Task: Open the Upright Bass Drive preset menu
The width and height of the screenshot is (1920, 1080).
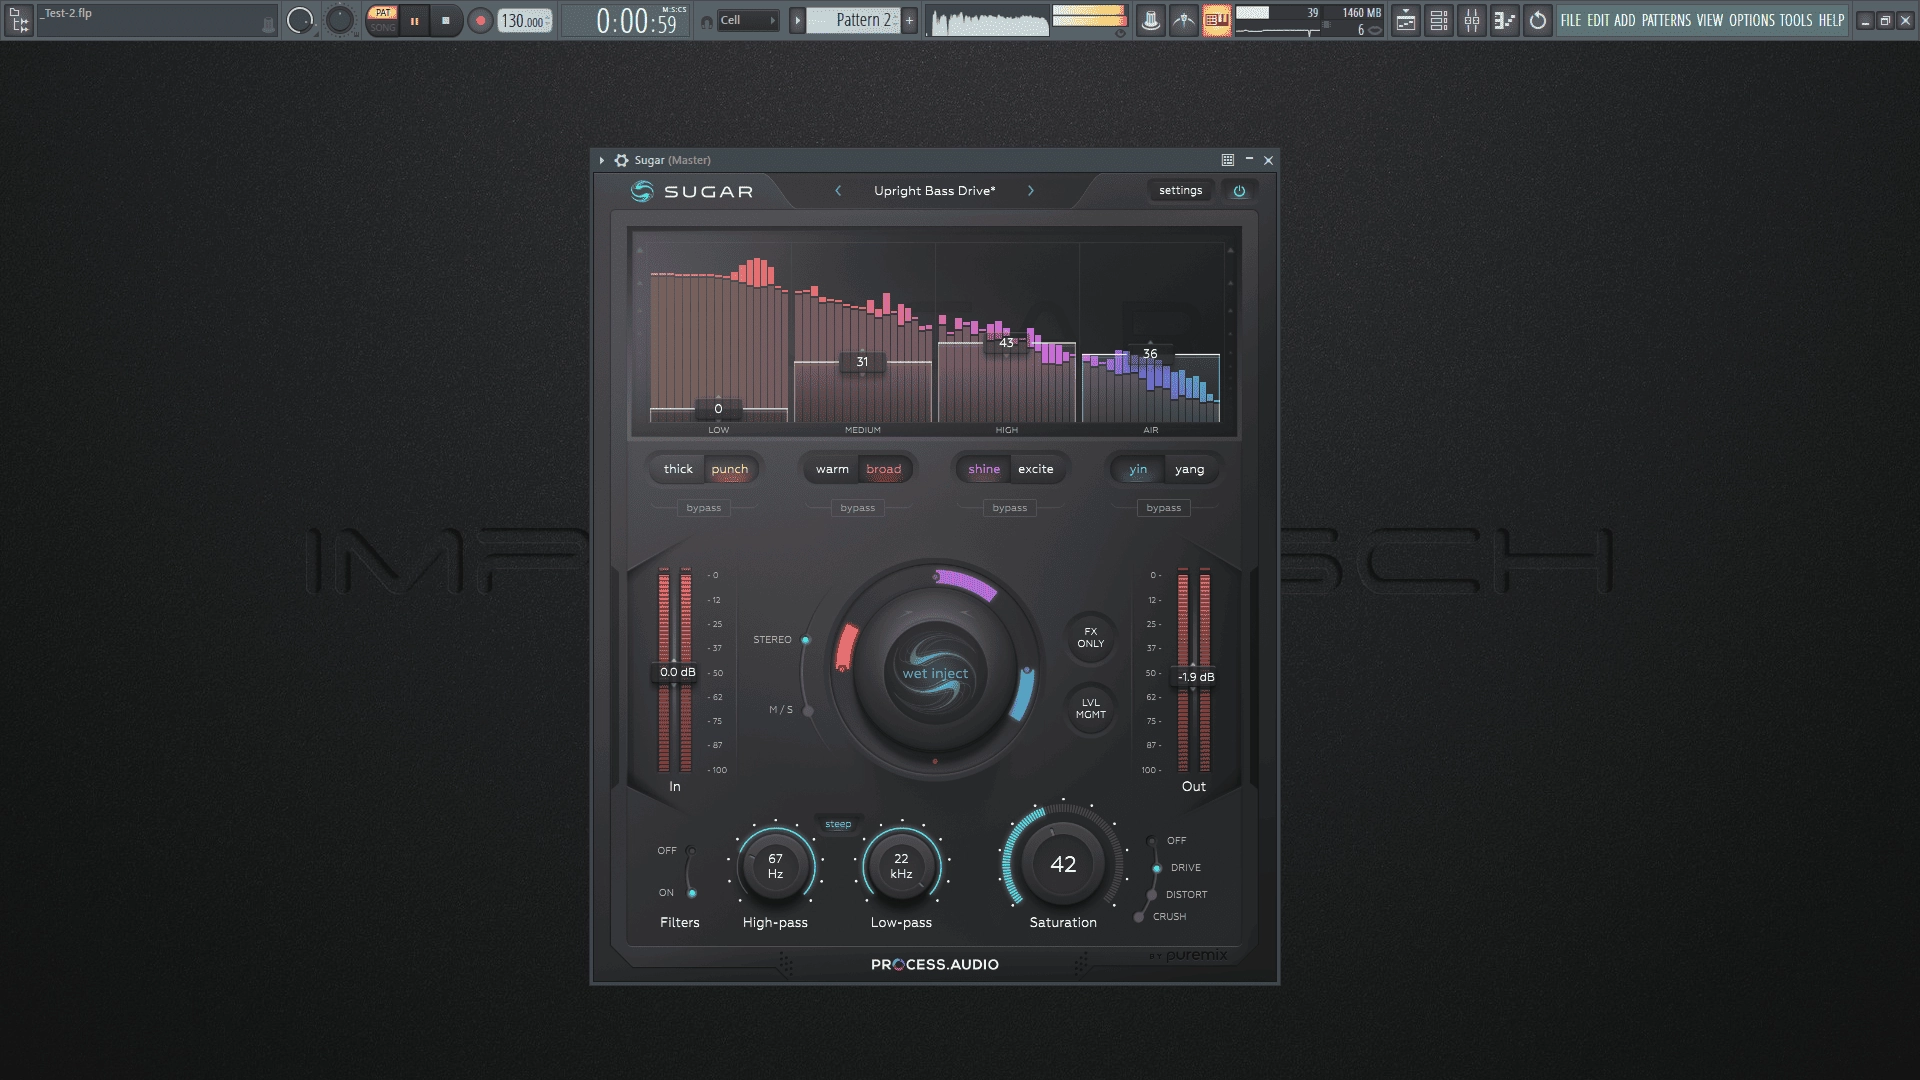Action: 935,191
